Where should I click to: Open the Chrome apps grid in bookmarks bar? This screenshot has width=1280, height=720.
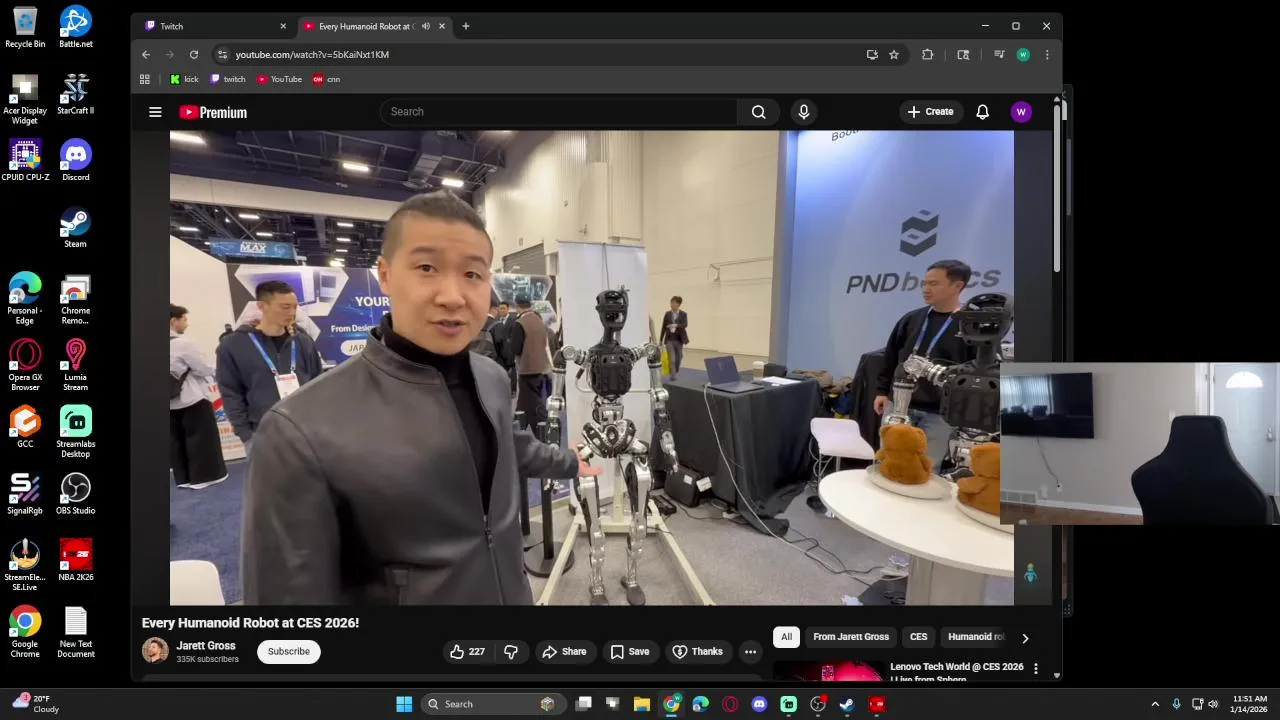pyautogui.click(x=145, y=79)
